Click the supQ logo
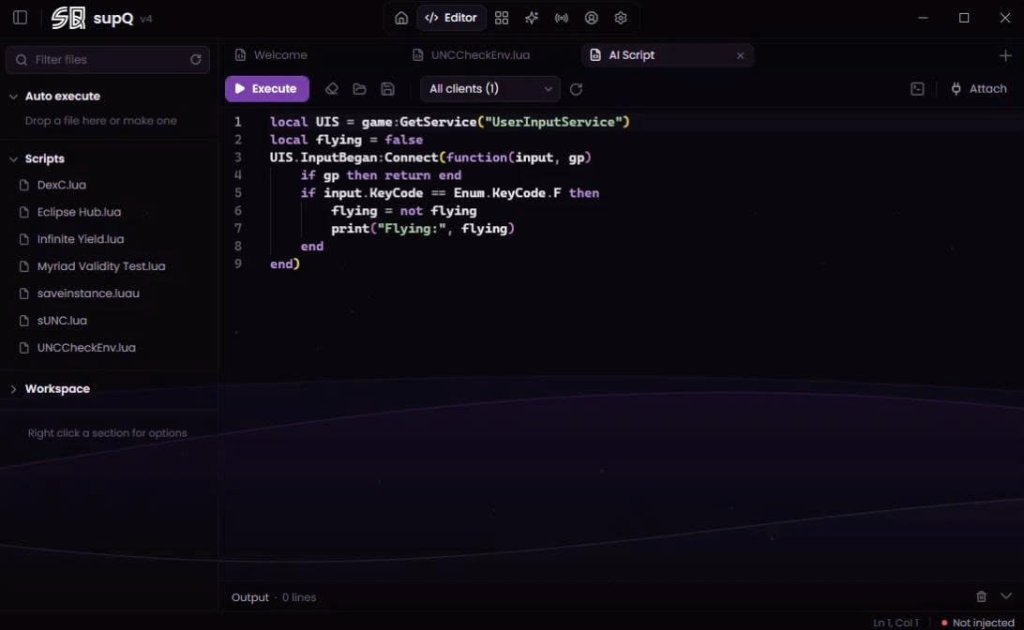 click(68, 18)
